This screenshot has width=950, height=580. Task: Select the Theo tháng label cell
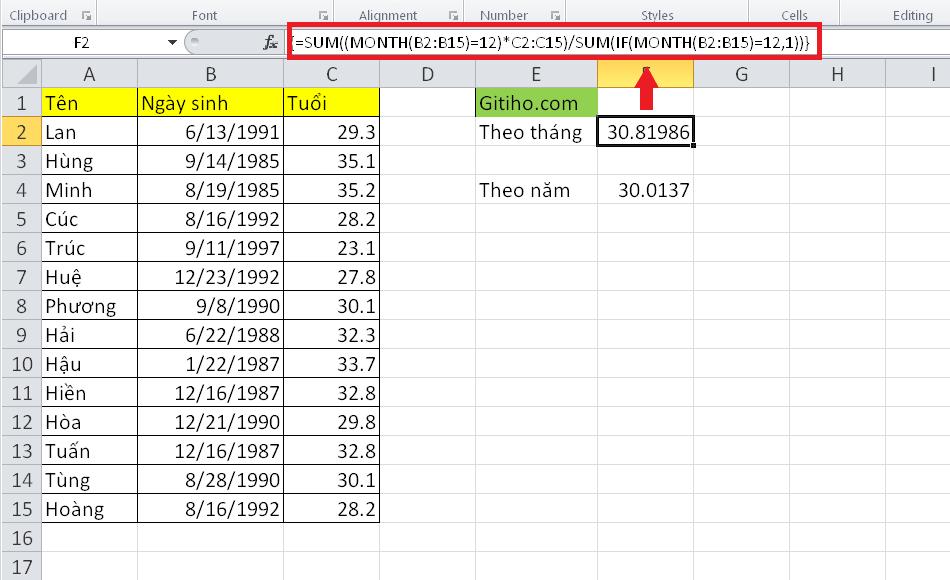pyautogui.click(x=533, y=131)
